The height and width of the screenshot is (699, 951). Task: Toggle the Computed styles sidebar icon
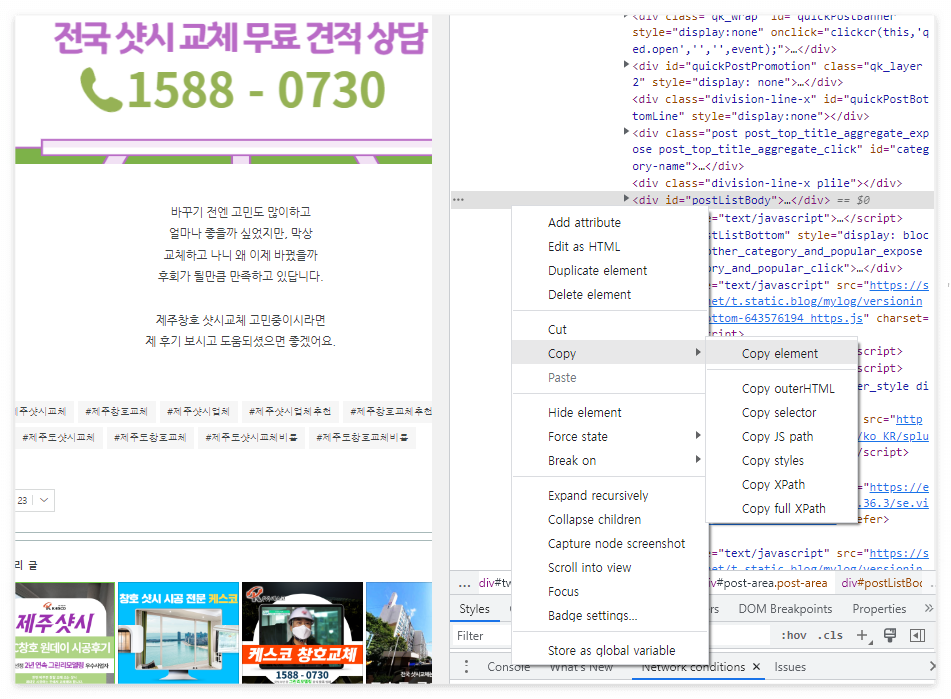click(917, 633)
